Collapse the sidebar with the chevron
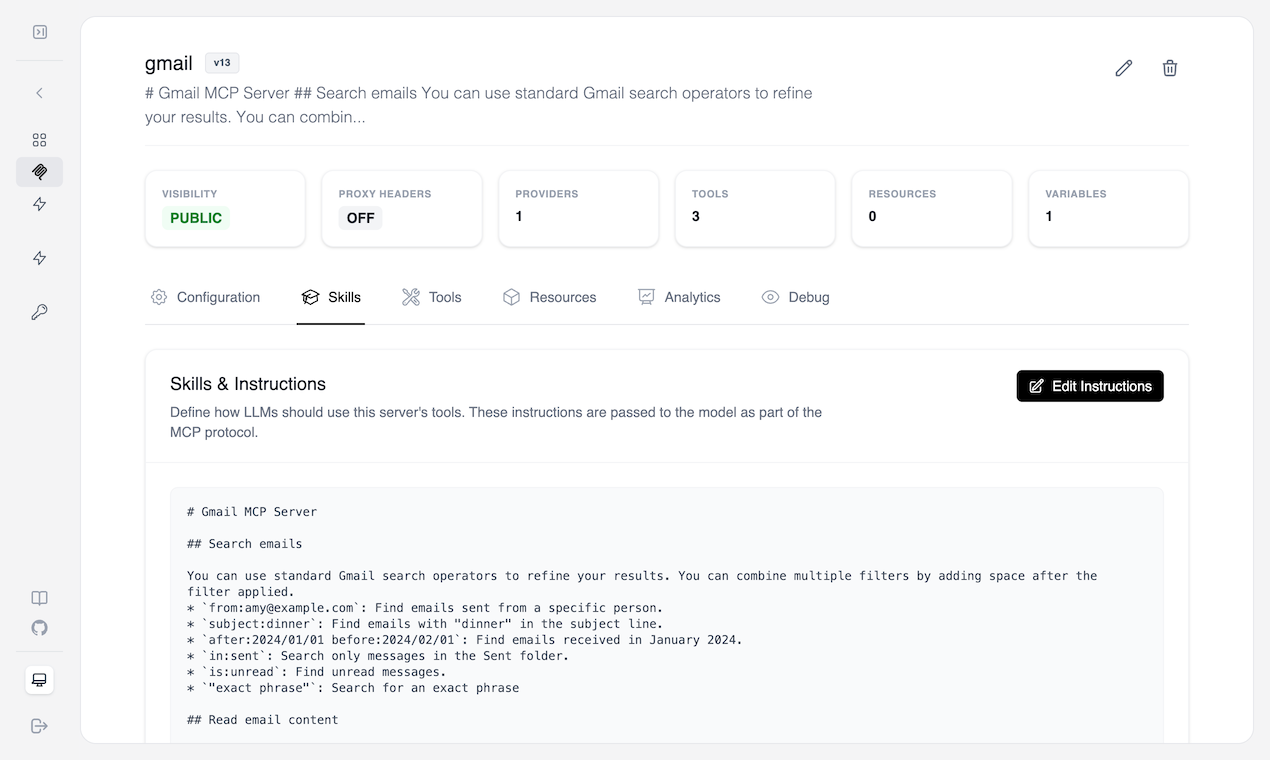Image resolution: width=1270 pixels, height=760 pixels. 39,92
